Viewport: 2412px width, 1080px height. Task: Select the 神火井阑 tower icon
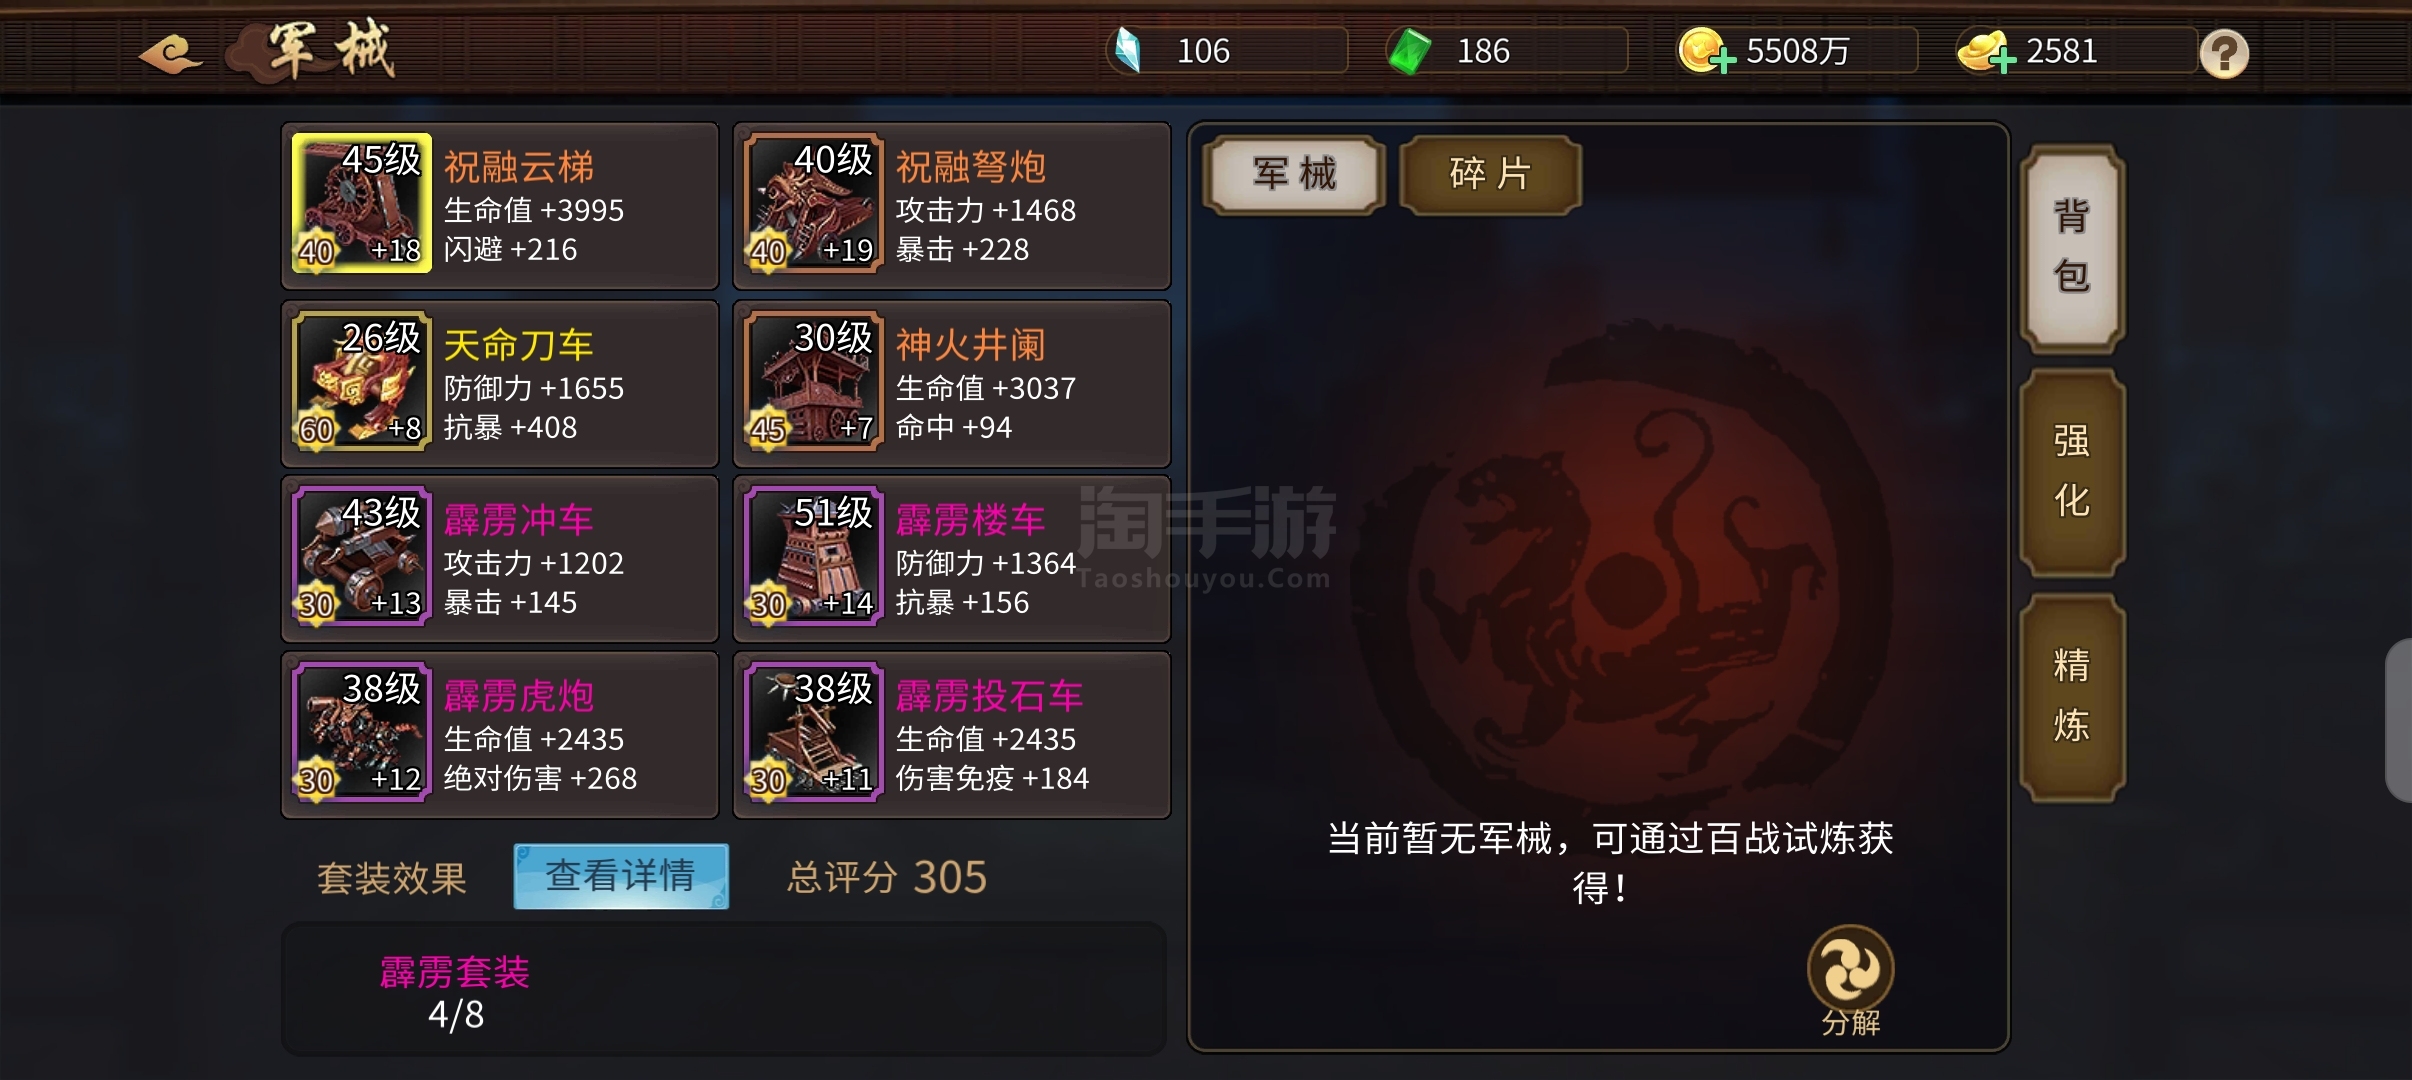pos(813,381)
